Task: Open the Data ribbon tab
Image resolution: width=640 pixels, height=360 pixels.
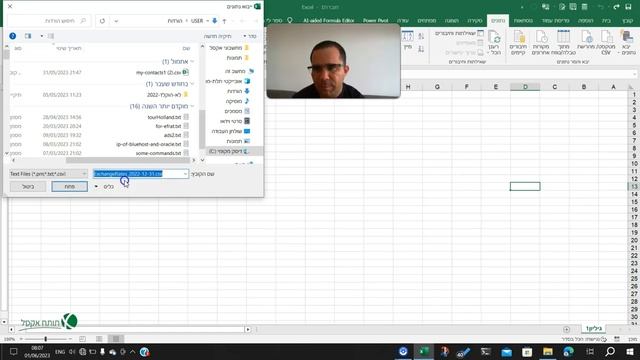Action: tap(498, 20)
